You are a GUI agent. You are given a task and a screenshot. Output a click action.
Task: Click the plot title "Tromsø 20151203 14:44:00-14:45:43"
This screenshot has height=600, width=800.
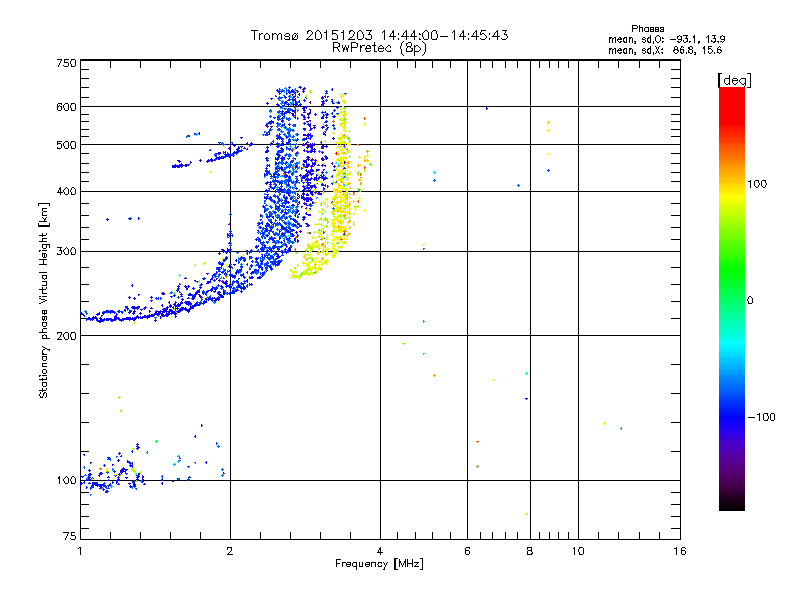[x=379, y=35]
